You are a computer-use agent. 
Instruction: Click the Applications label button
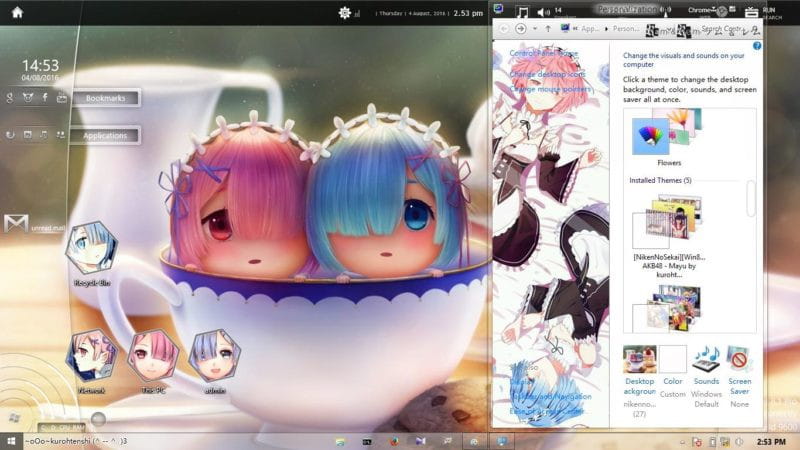tap(105, 135)
